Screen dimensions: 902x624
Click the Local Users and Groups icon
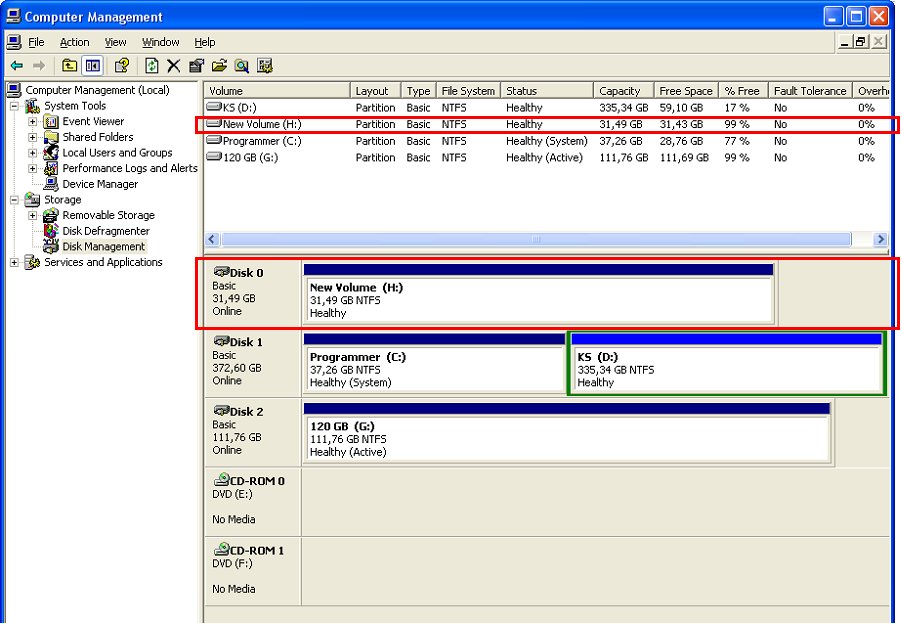[x=51, y=152]
